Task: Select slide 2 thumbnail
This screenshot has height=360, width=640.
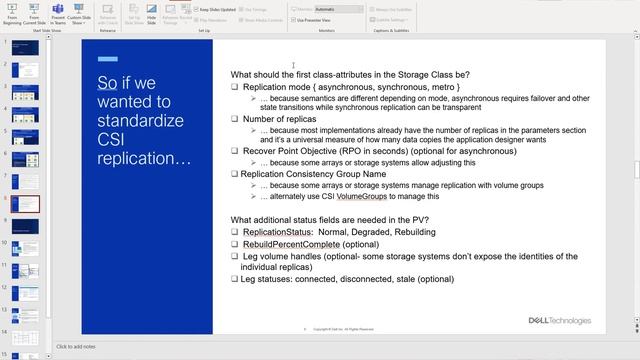Action: click(25, 70)
